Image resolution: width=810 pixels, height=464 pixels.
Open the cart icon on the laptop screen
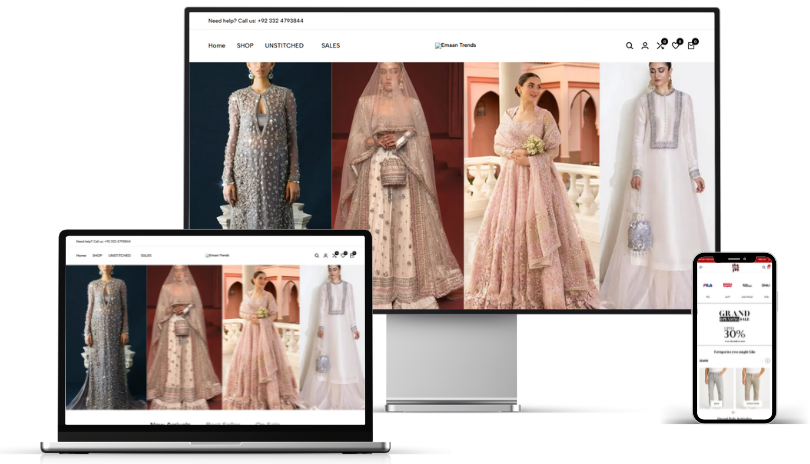351,255
